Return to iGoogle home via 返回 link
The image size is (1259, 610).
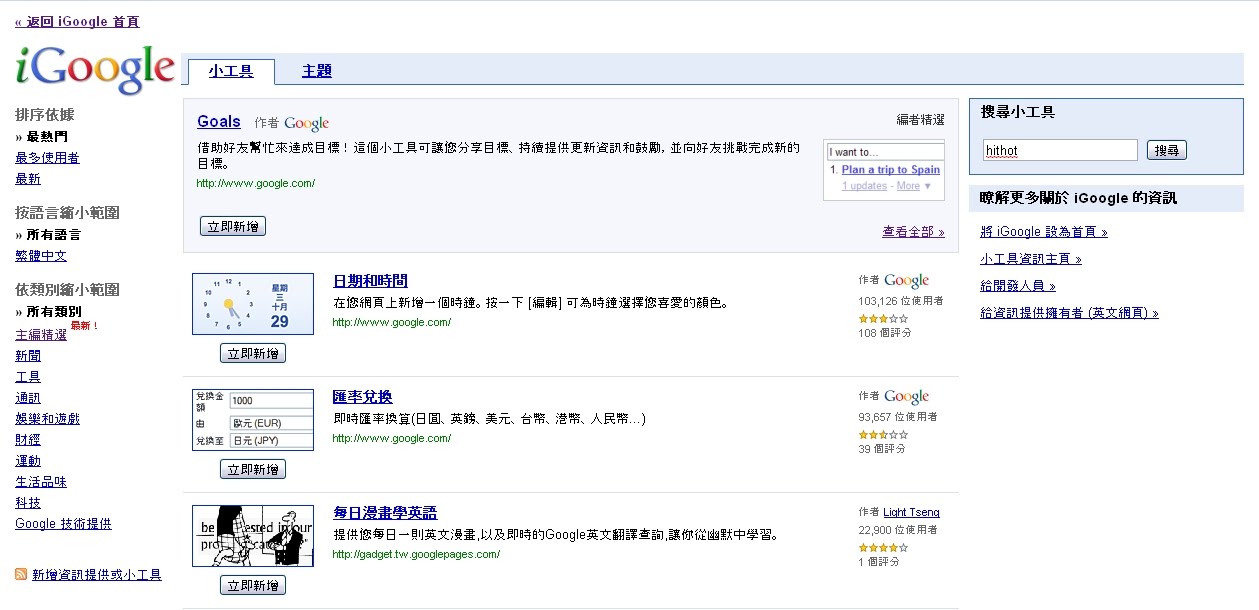point(77,21)
